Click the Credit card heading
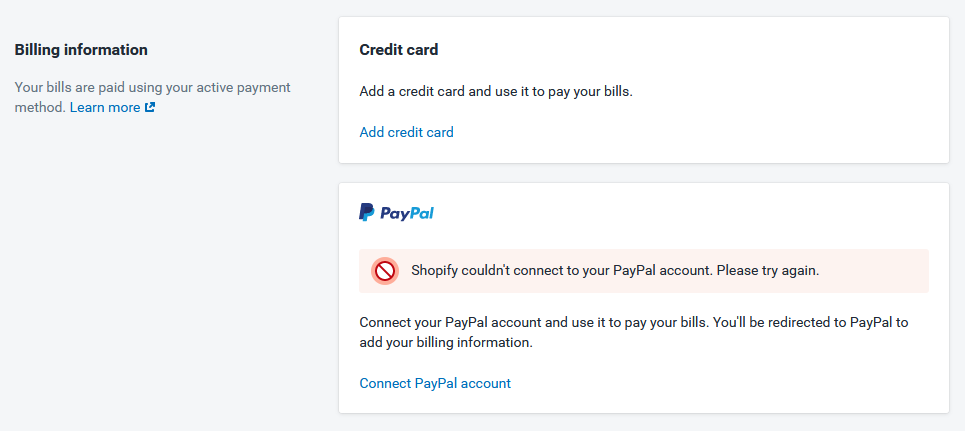Screen dimensions: 965x431 pyautogui.click(x=399, y=50)
